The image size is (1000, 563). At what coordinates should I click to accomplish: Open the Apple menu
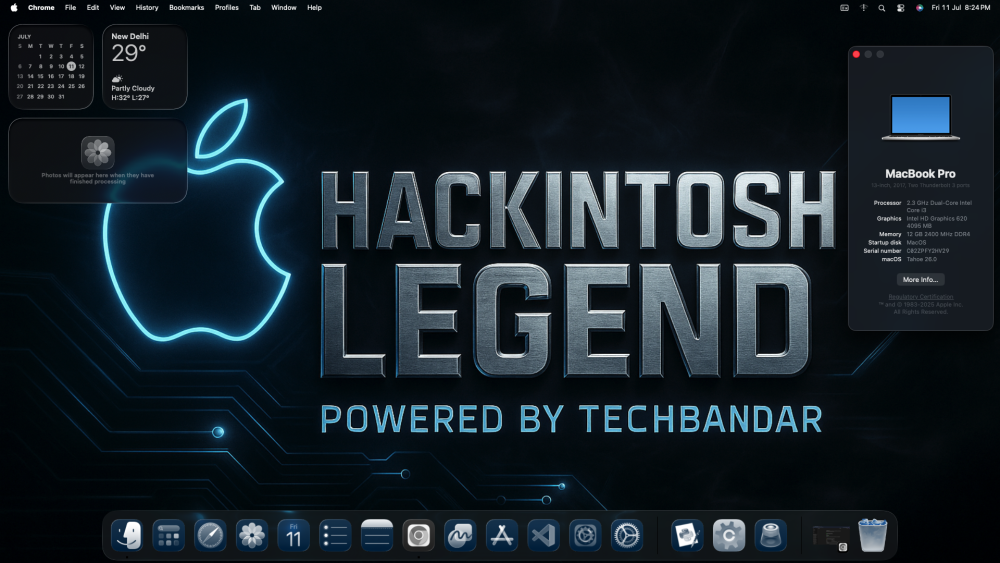[14, 8]
